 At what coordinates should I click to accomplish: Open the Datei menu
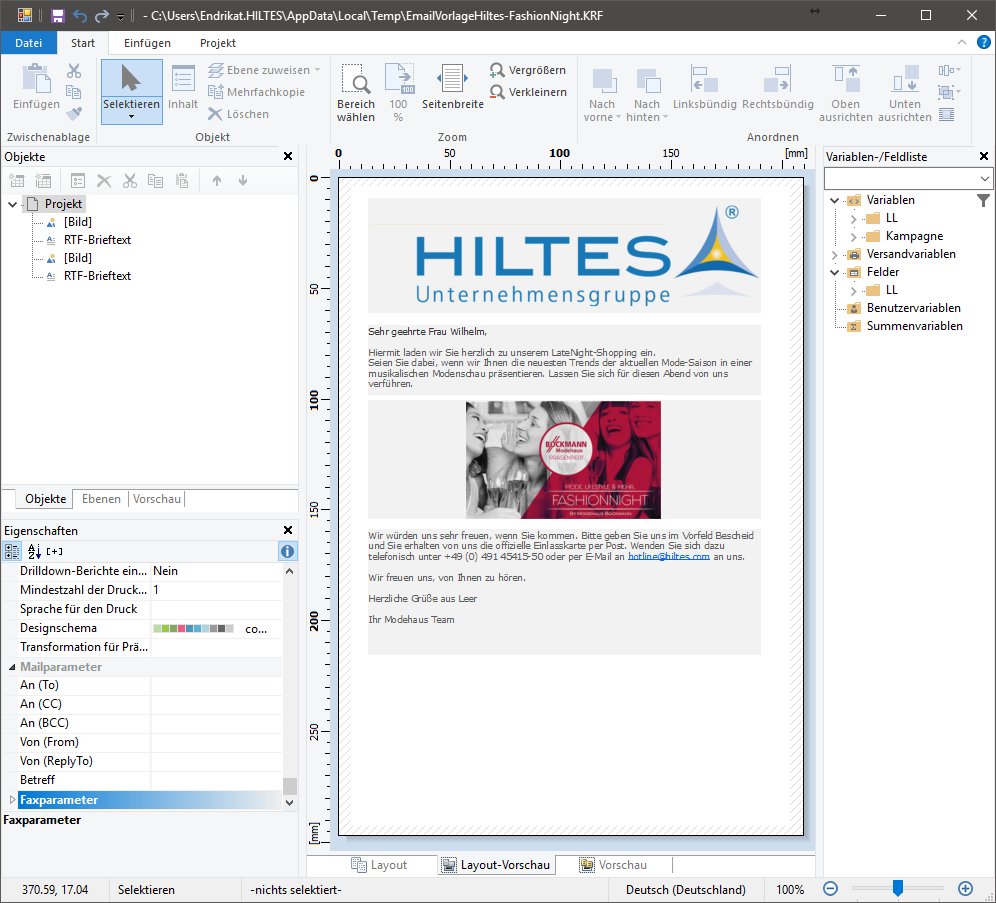(29, 43)
